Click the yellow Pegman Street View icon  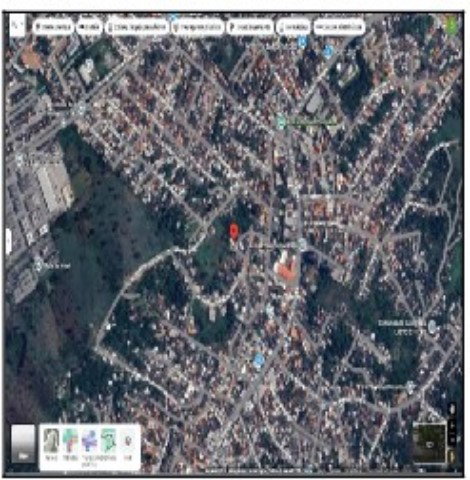click(x=453, y=456)
